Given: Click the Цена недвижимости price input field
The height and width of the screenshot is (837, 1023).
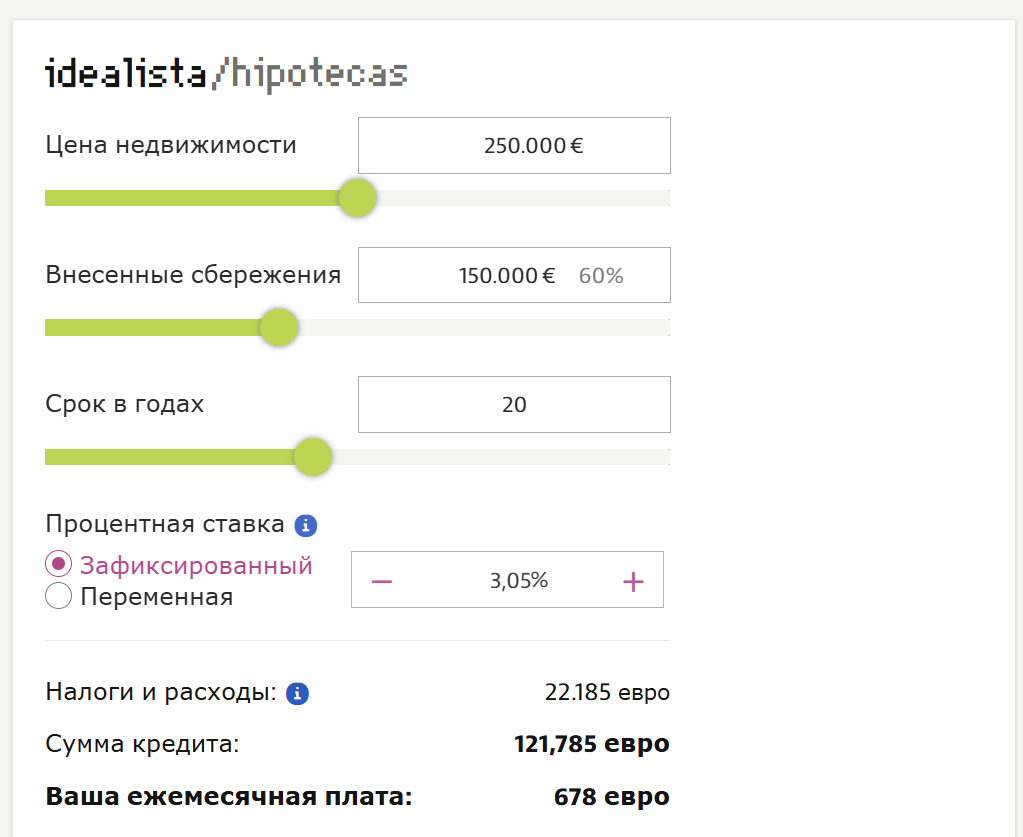Looking at the screenshot, I should (514, 146).
